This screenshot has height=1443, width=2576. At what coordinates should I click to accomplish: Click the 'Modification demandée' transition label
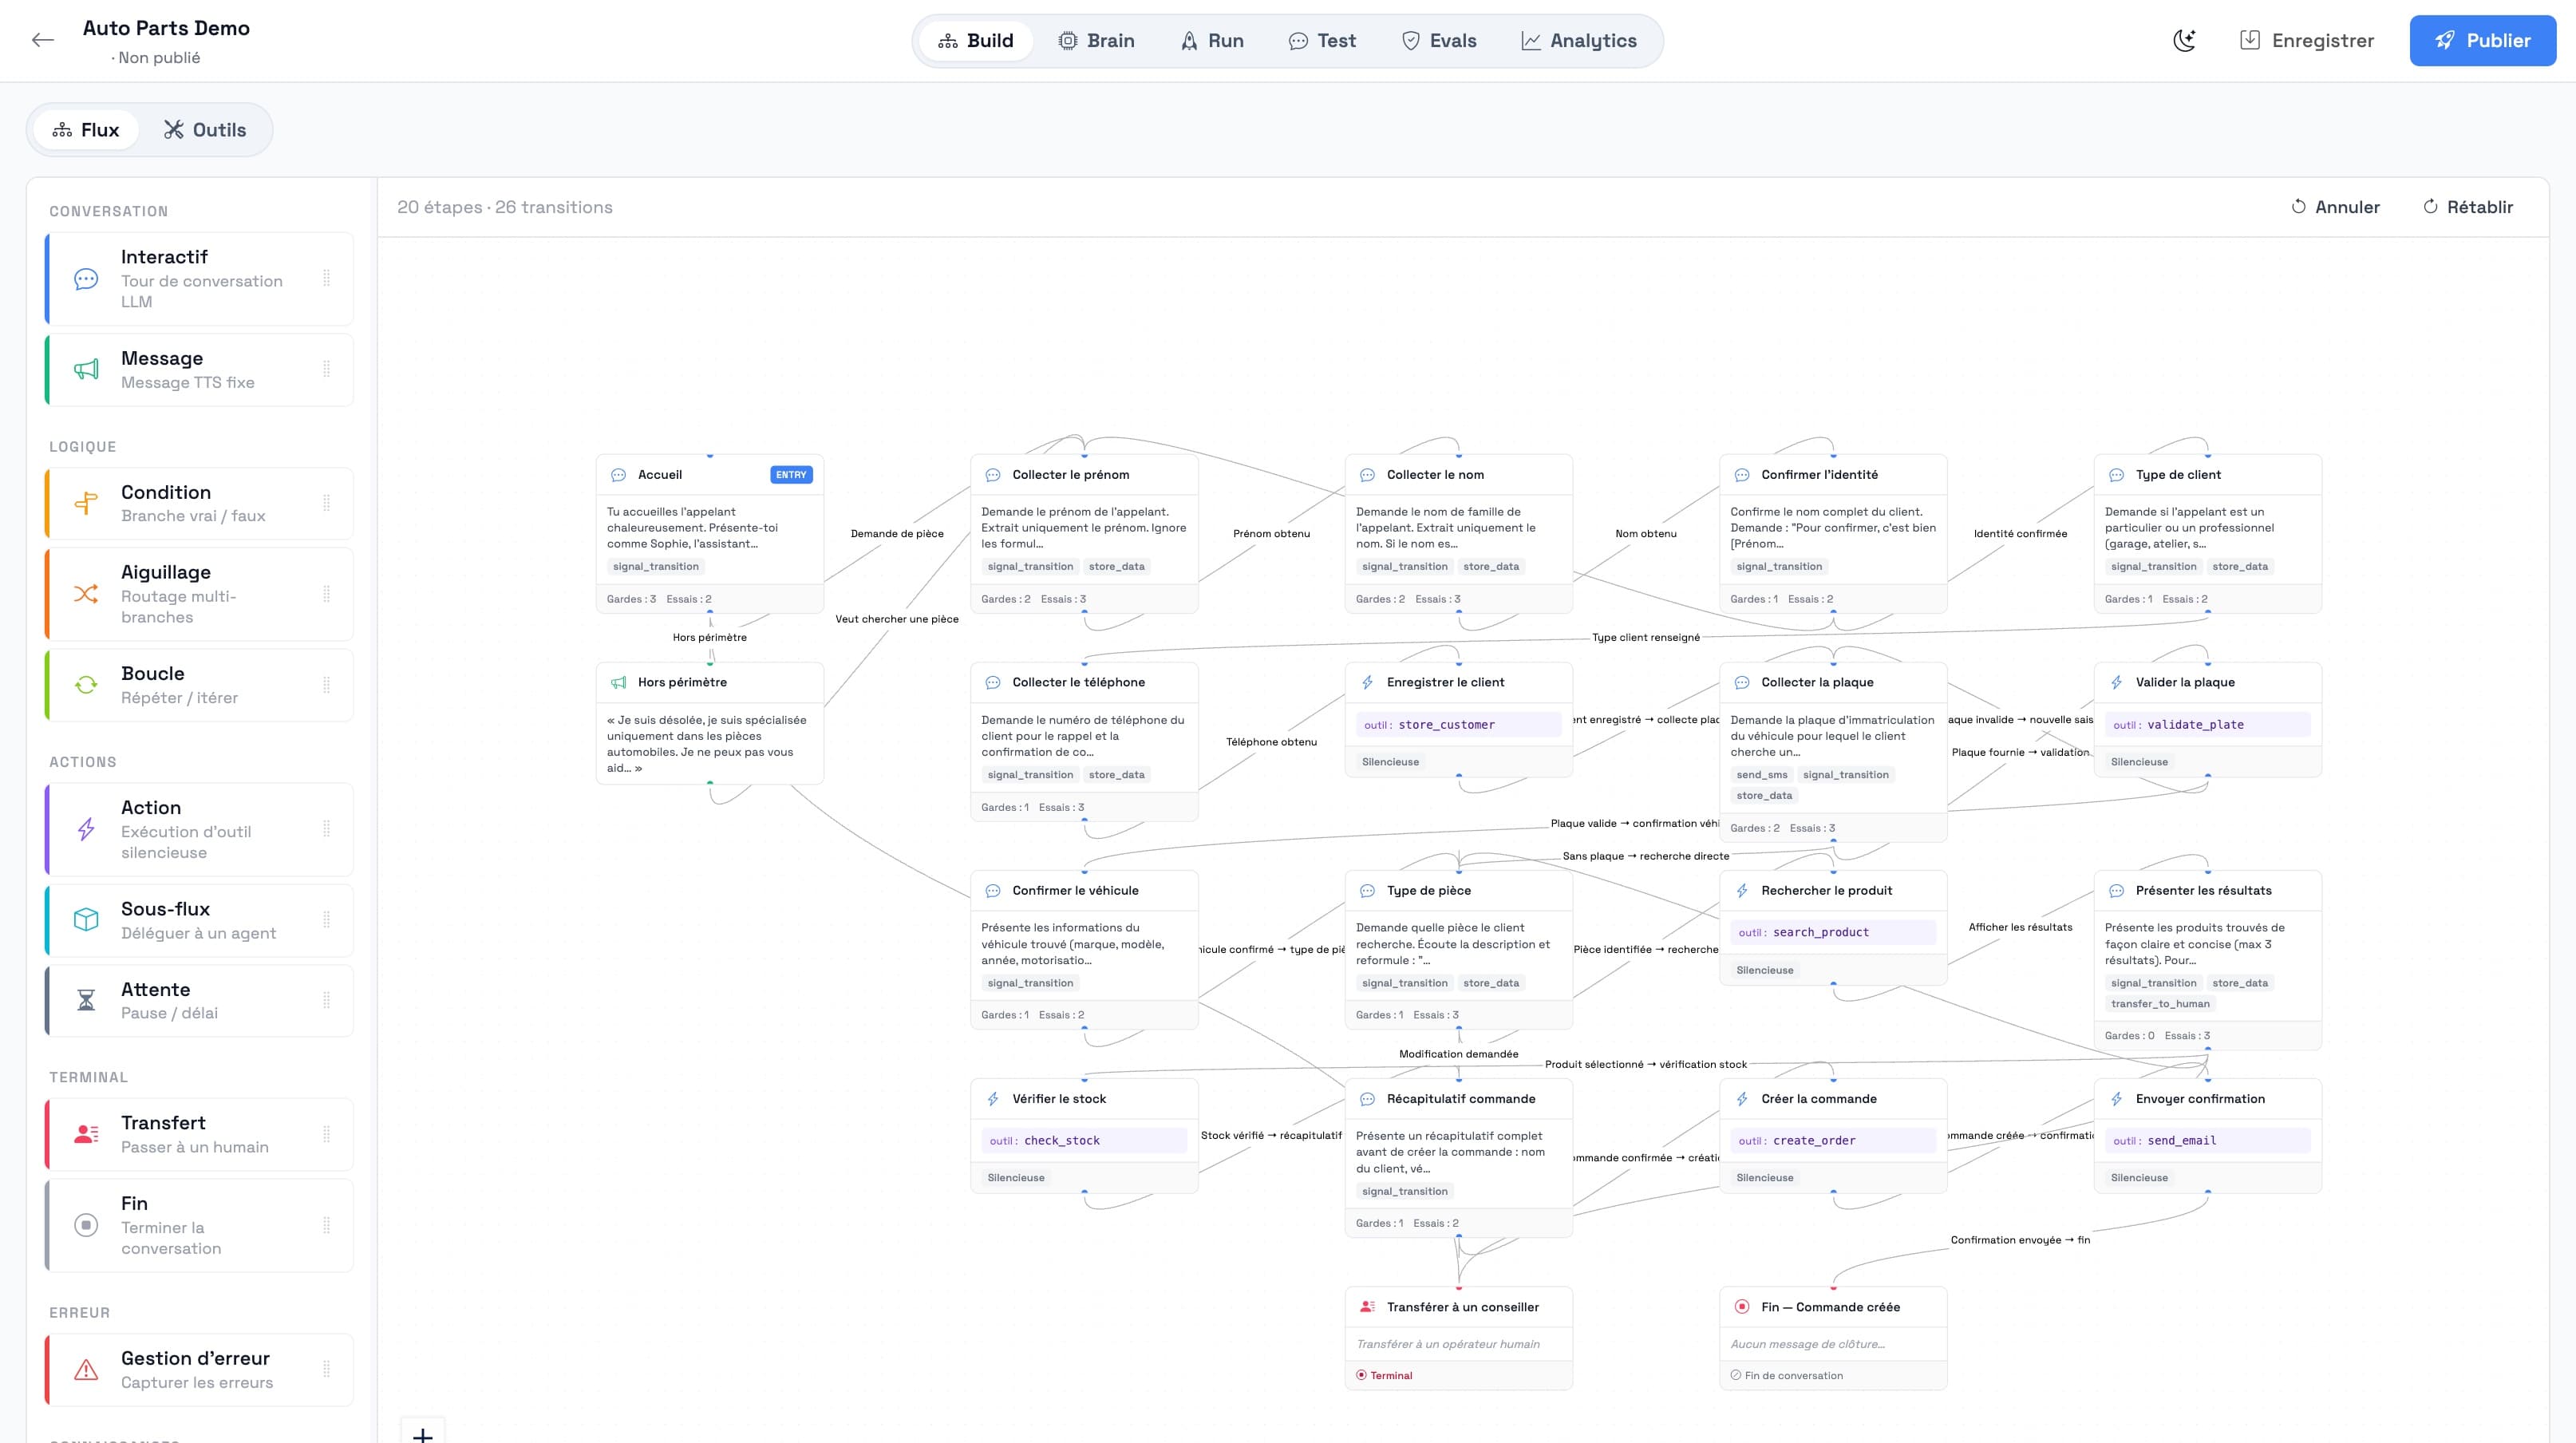click(x=1458, y=1053)
